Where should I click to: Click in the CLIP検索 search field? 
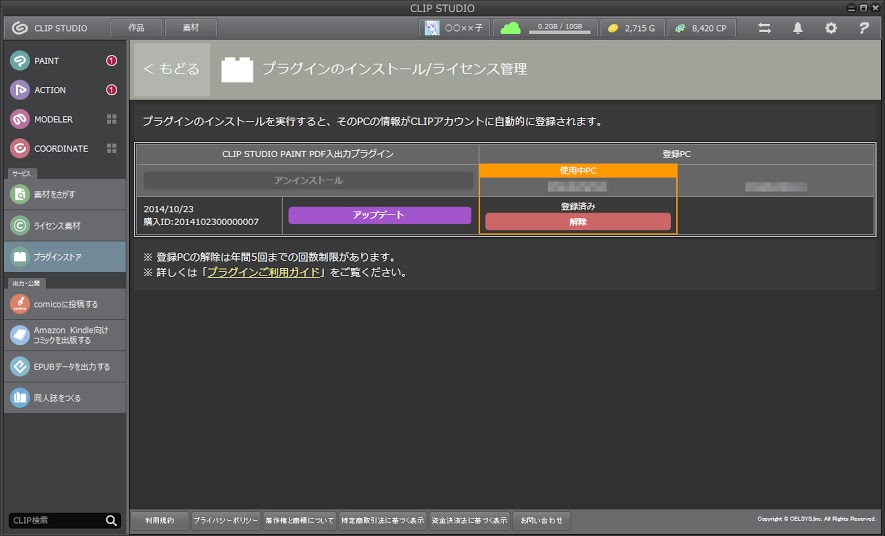coord(56,520)
